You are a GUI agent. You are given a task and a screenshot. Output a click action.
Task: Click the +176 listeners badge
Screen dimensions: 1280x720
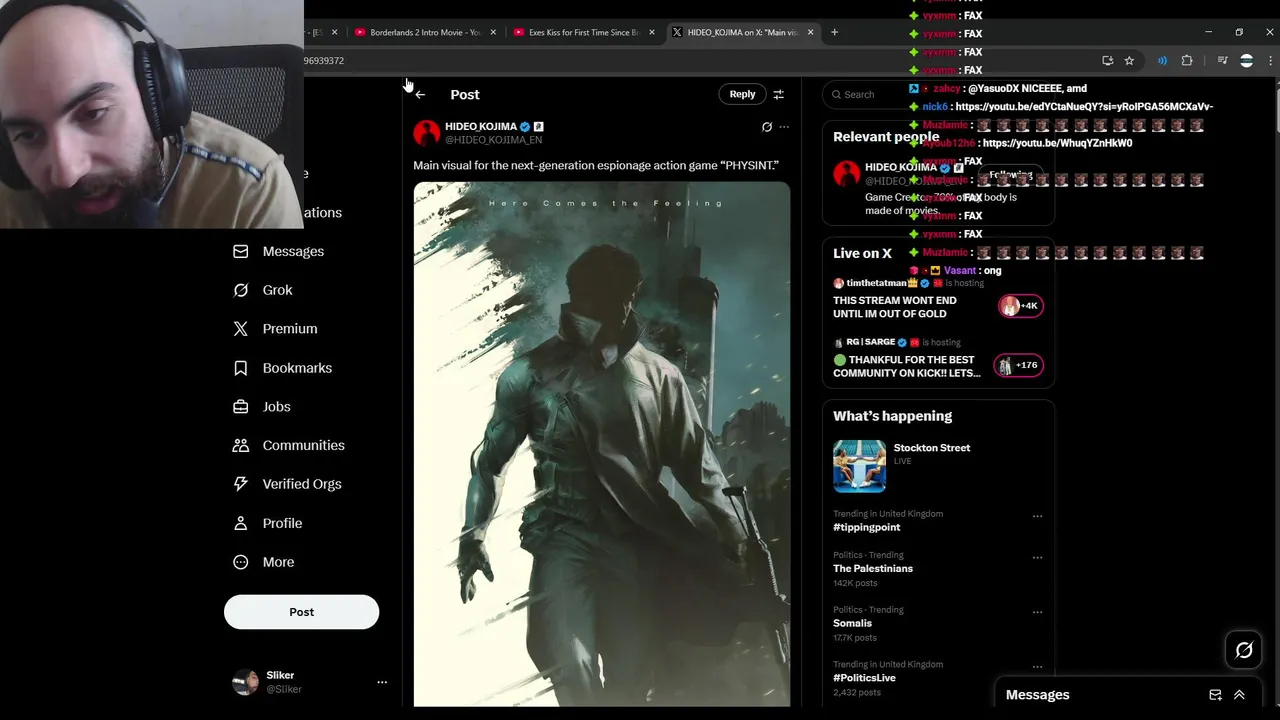[x=1018, y=365]
